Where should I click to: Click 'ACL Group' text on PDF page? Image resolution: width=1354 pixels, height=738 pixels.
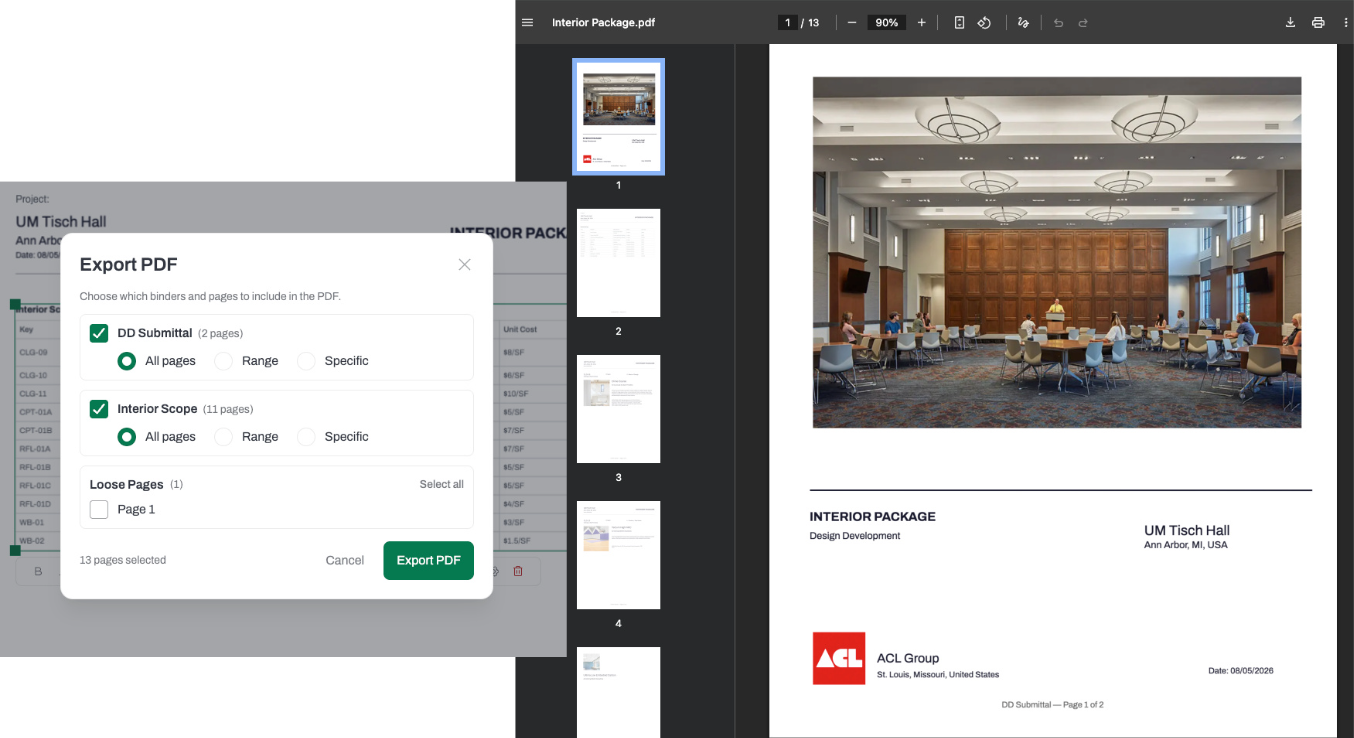coord(908,658)
